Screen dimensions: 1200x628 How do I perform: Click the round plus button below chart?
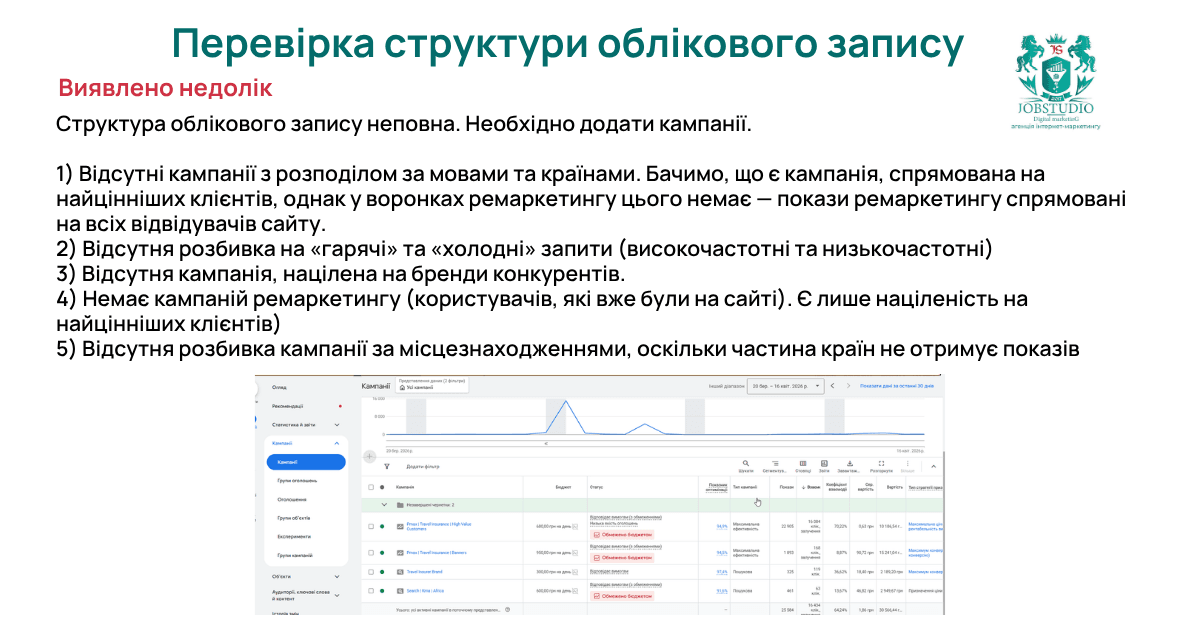[x=369, y=456]
